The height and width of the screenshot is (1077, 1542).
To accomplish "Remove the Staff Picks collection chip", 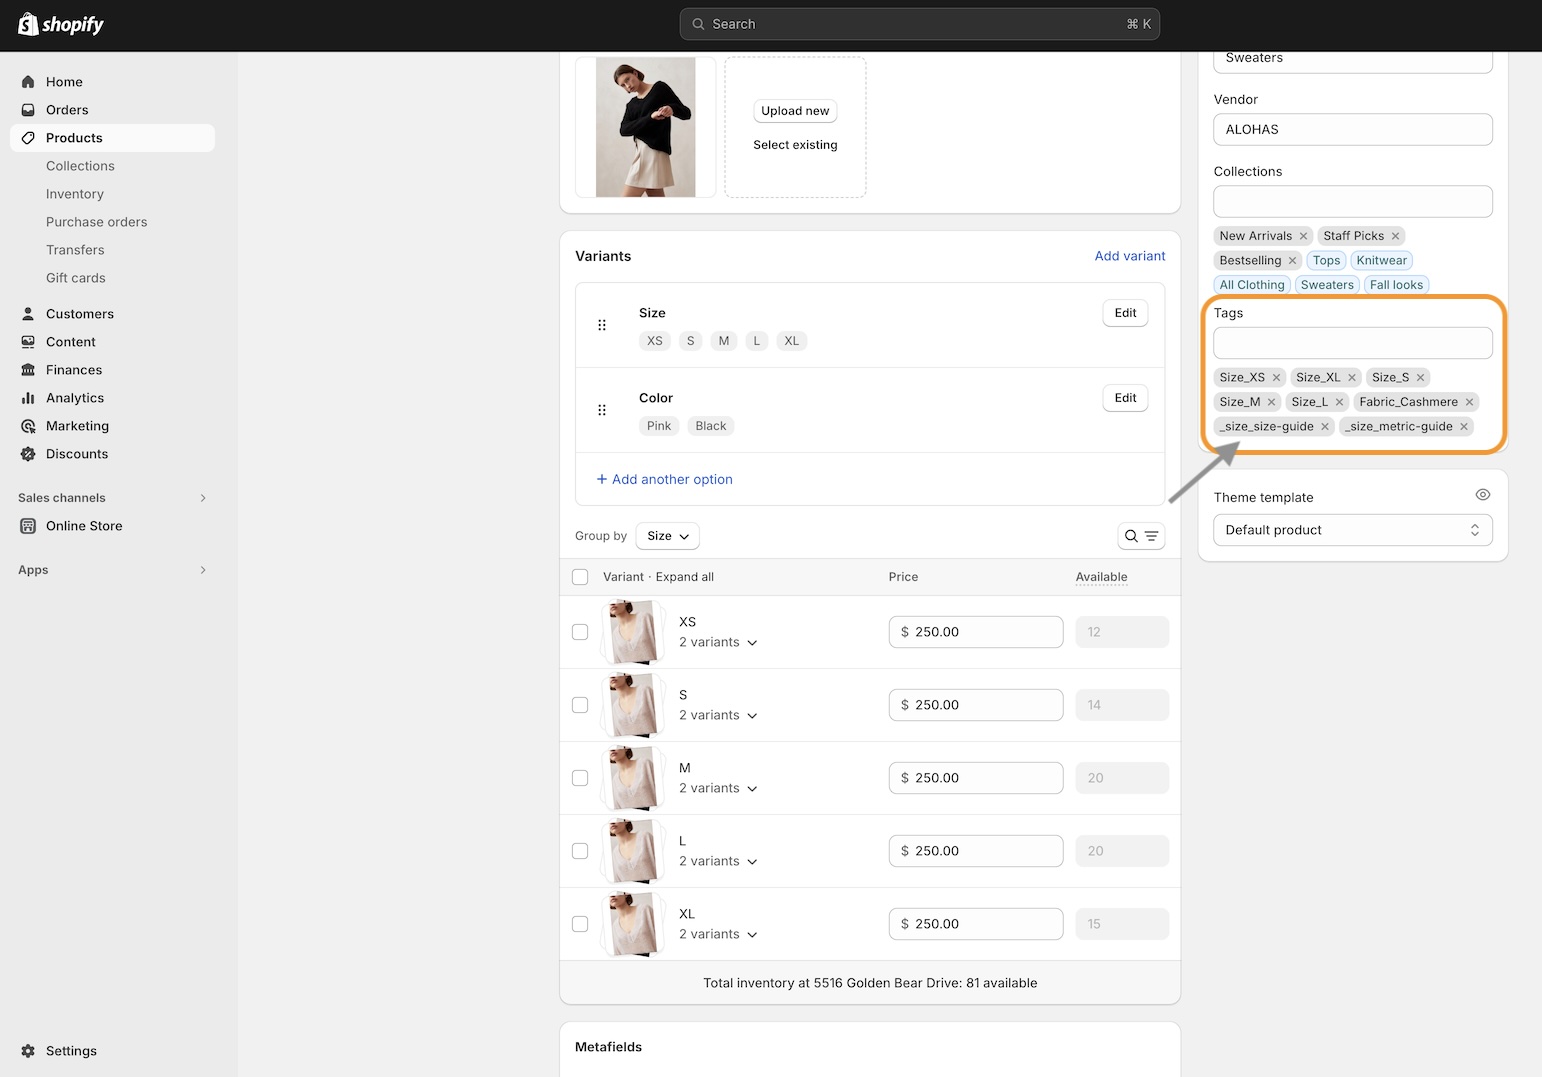I will (x=1395, y=236).
